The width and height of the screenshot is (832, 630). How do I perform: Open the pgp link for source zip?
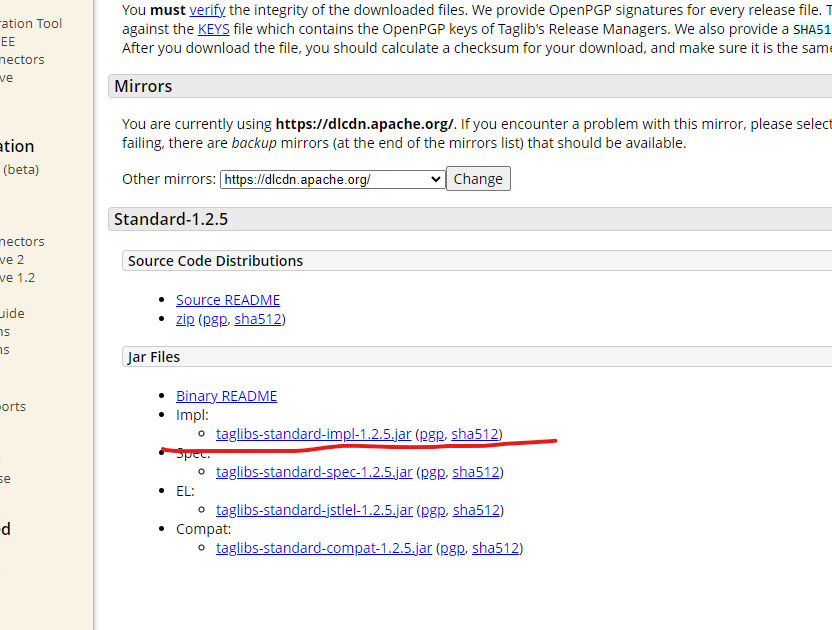click(214, 319)
